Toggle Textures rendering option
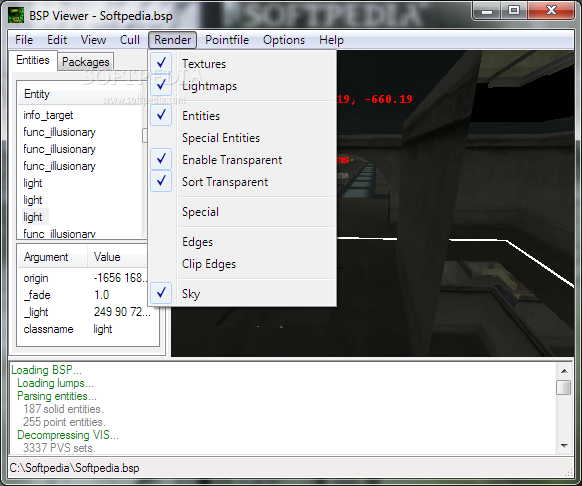This screenshot has width=582, height=486. 242,63
